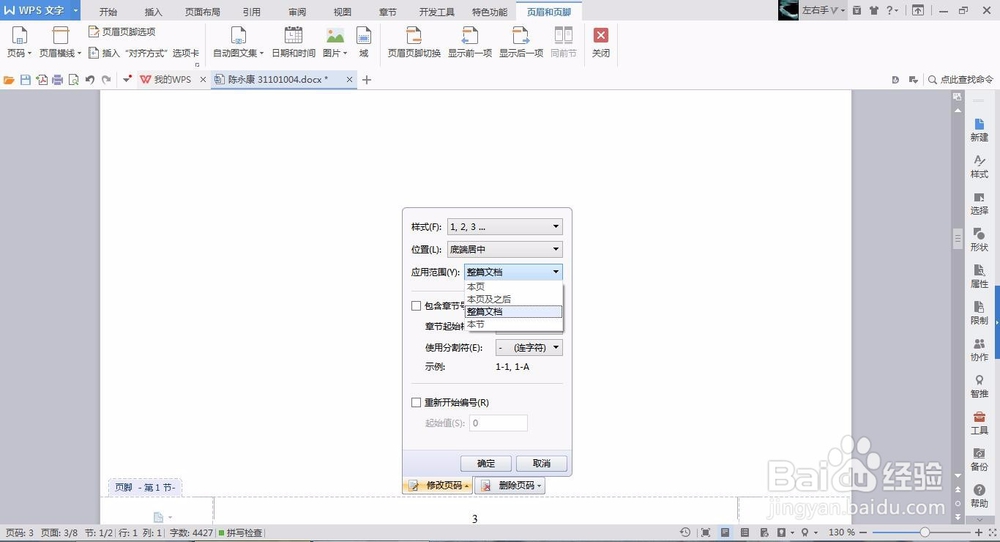Close the 陈永康 31101004.docx tab

pyautogui.click(x=349, y=80)
